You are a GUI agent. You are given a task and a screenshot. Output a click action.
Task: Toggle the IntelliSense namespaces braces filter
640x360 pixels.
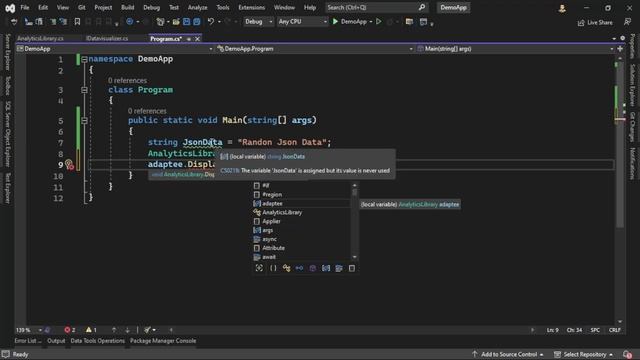pos(273,268)
